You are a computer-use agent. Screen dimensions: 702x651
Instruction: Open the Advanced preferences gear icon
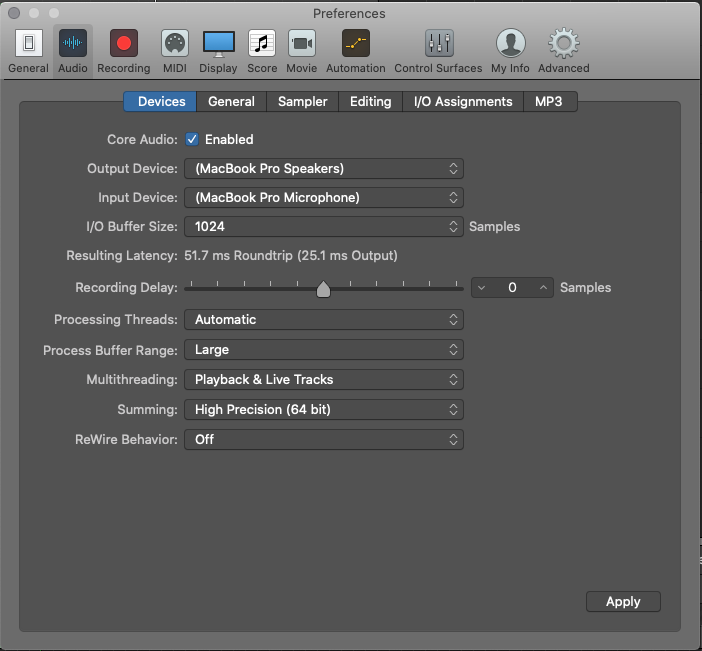564,43
